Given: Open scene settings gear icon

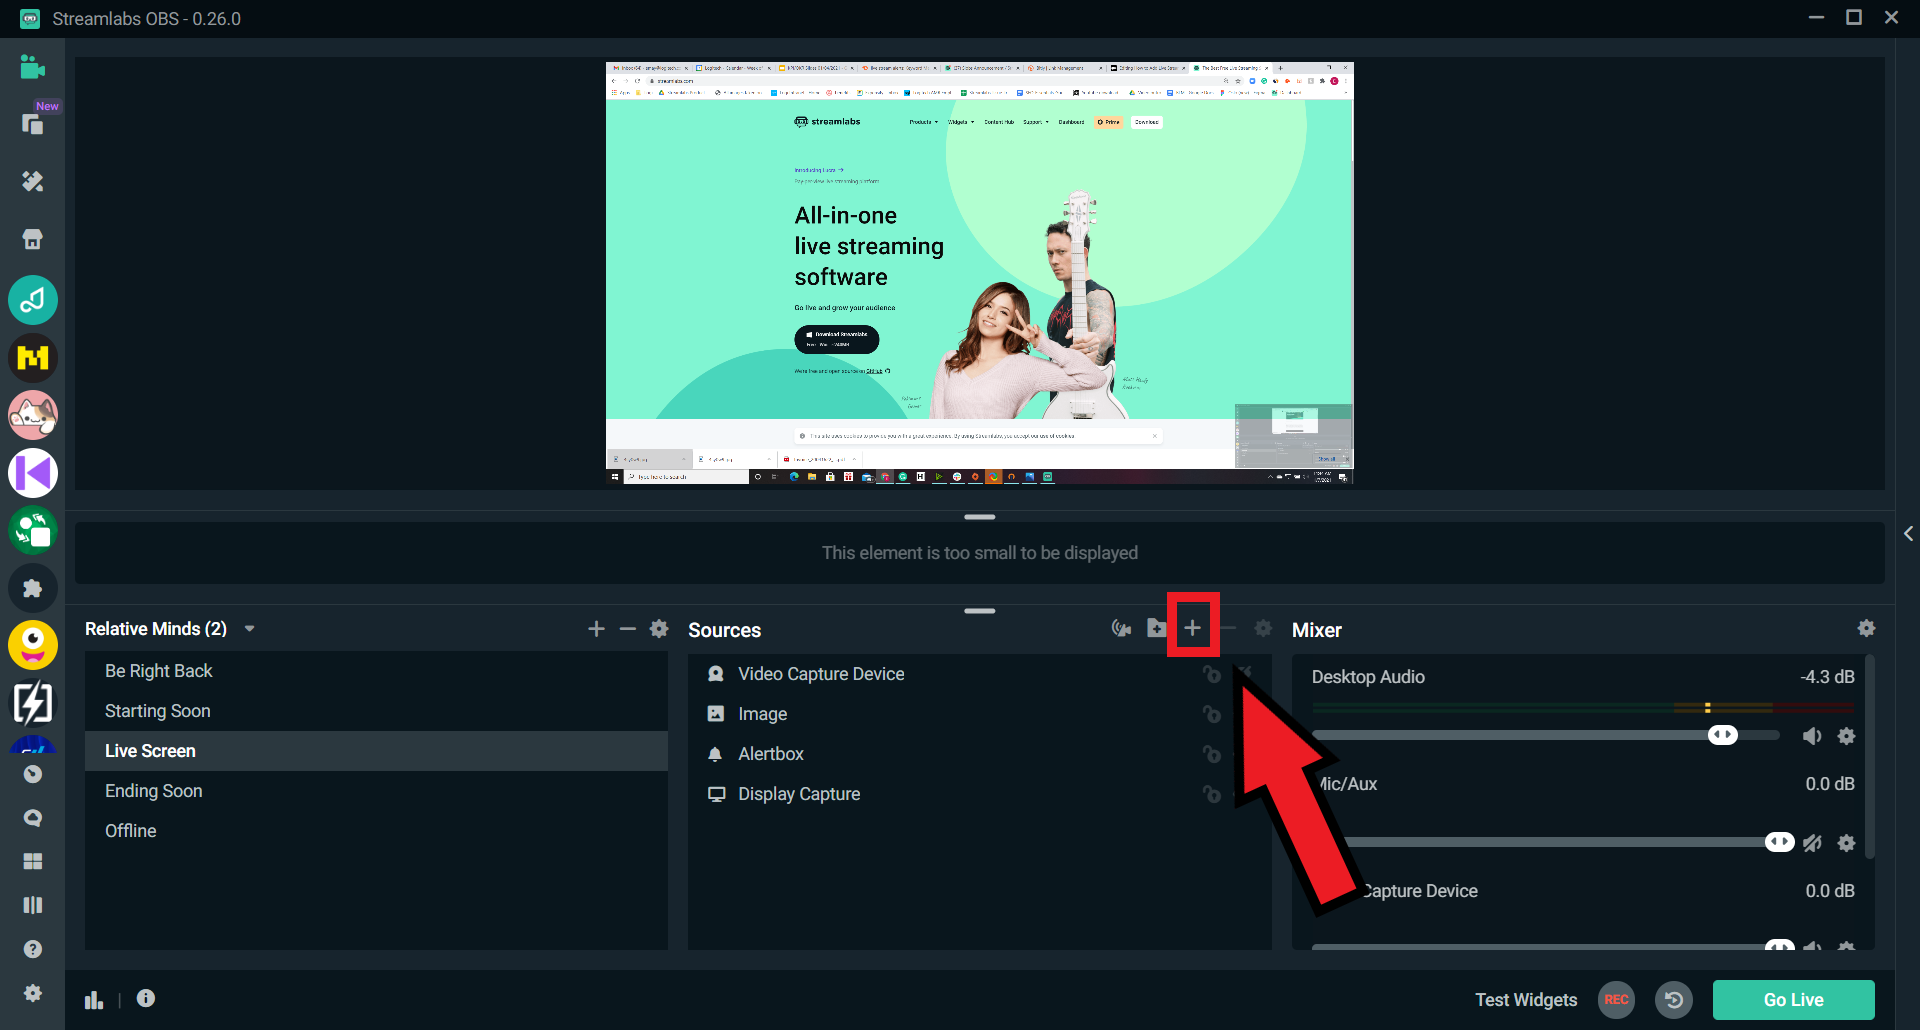Looking at the screenshot, I should coord(659,628).
